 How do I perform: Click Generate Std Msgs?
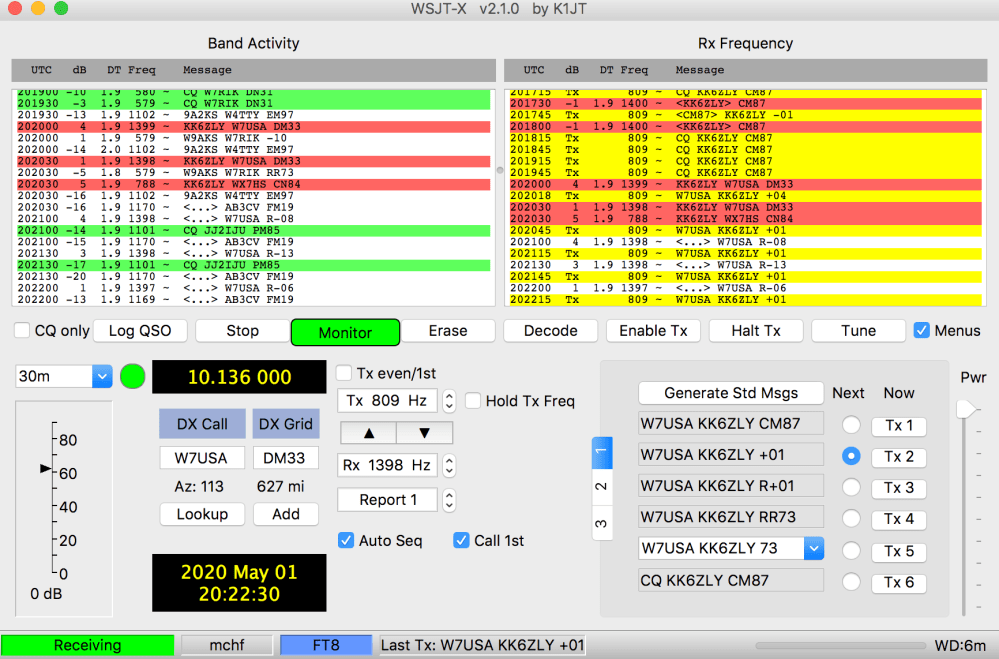pyautogui.click(x=730, y=393)
